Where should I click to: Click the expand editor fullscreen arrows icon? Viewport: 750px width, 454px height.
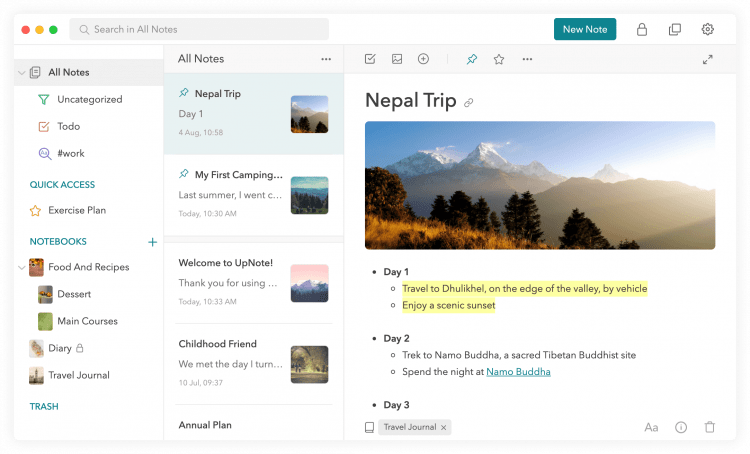pos(707,59)
